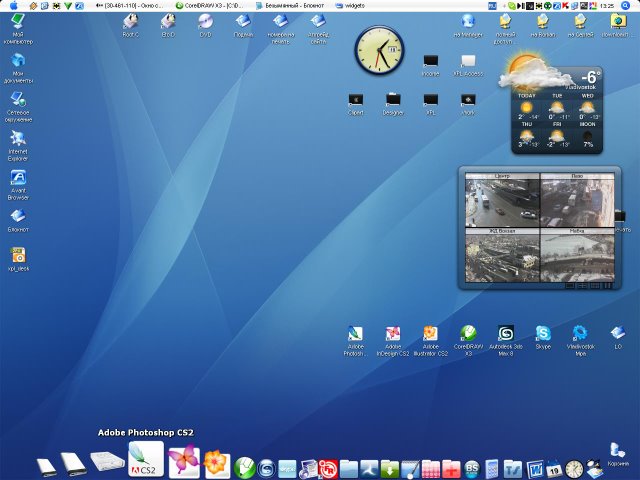Launch Avant Browser from desktop
Viewport: 640px width, 480px height.
pos(18,185)
